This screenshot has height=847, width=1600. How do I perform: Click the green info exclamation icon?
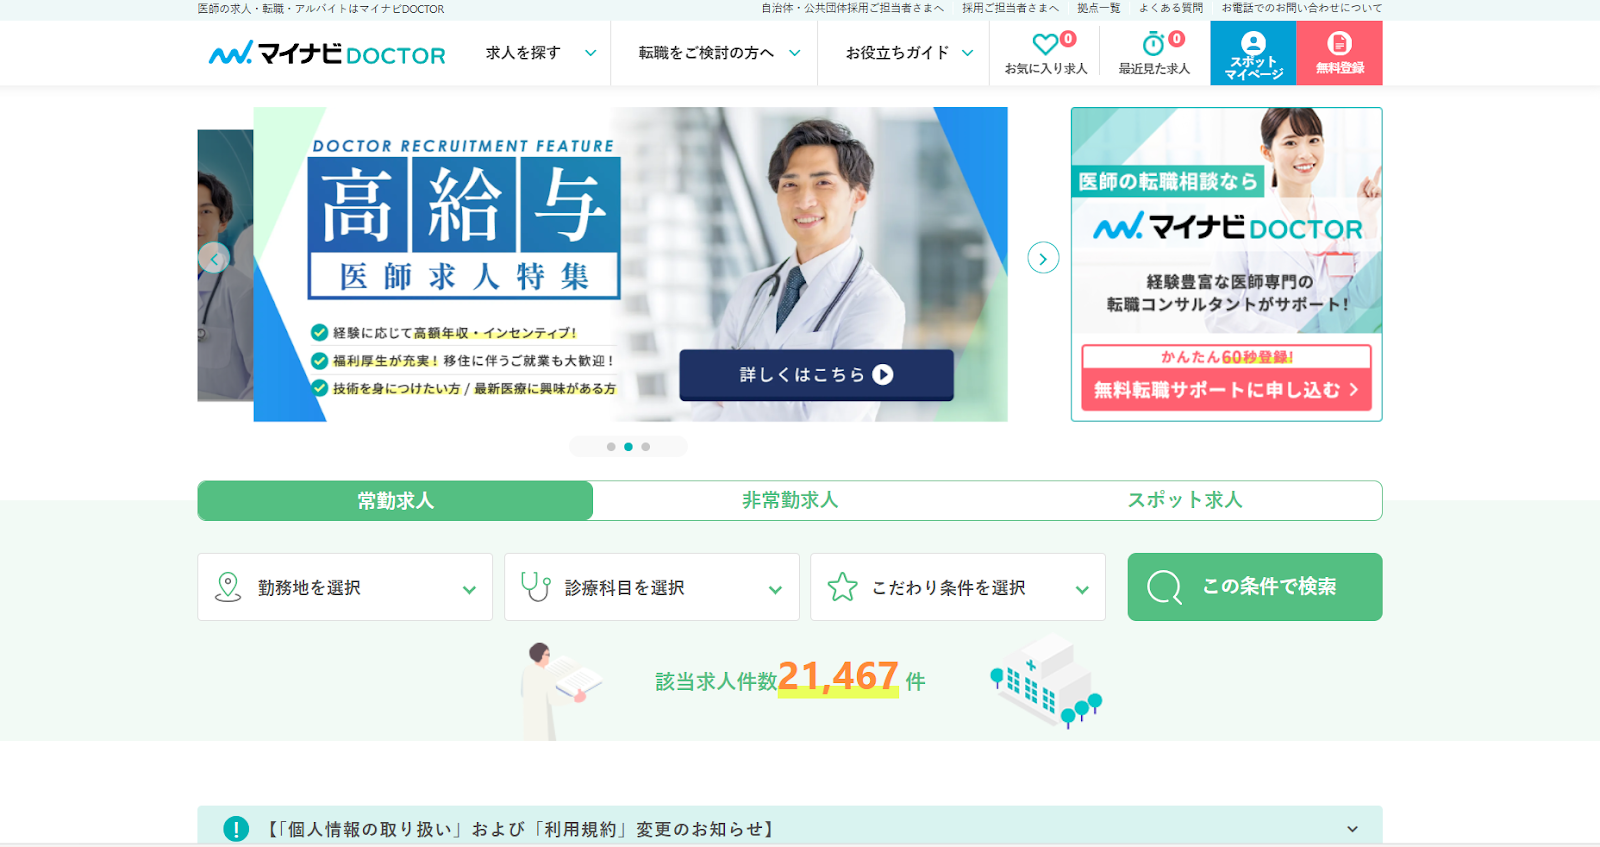tap(236, 829)
